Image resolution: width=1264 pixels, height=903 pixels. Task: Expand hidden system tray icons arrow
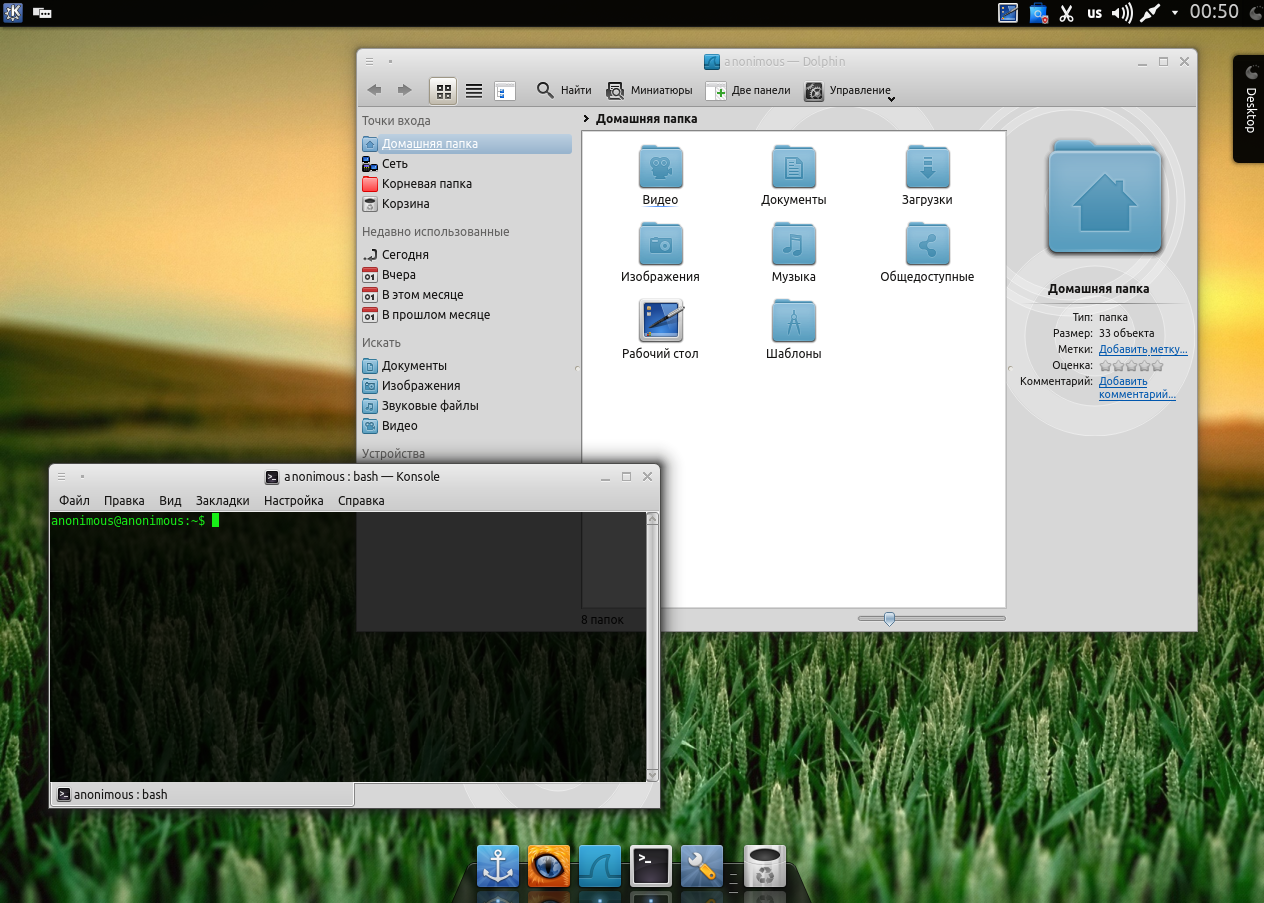pyautogui.click(x=1175, y=13)
